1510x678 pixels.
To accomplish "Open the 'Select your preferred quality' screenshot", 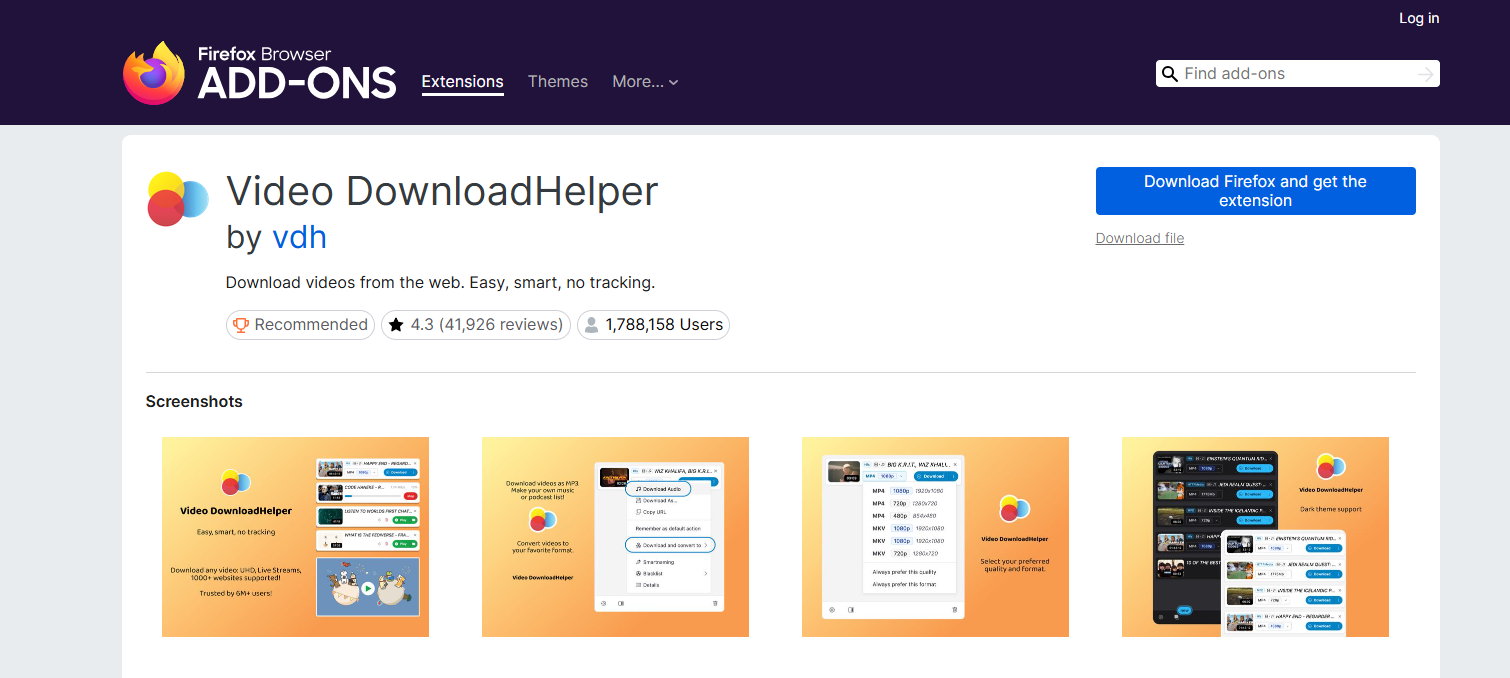I will click(935, 537).
